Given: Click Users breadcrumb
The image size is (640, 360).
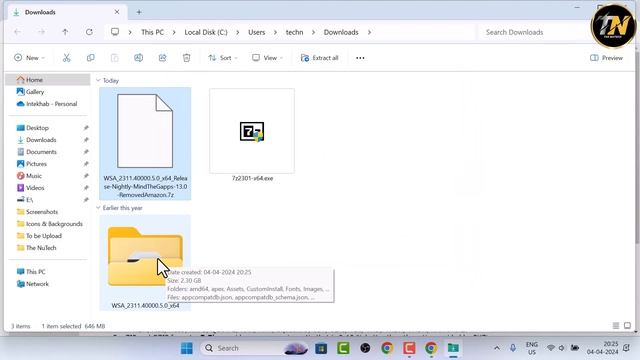Looking at the screenshot, I should click(x=256, y=32).
